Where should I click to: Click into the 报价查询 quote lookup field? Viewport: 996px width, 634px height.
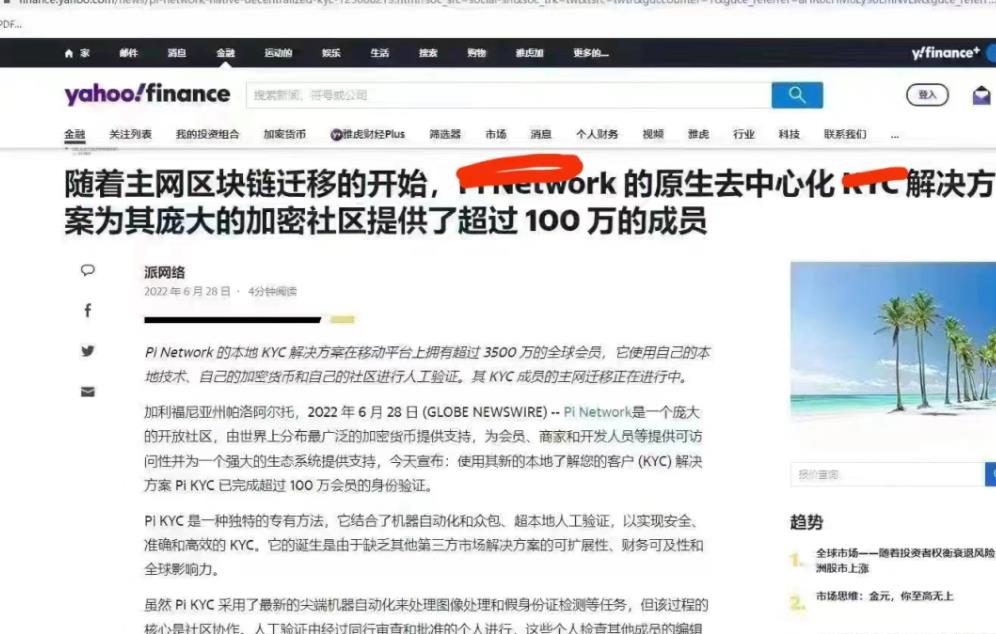click(x=887, y=475)
